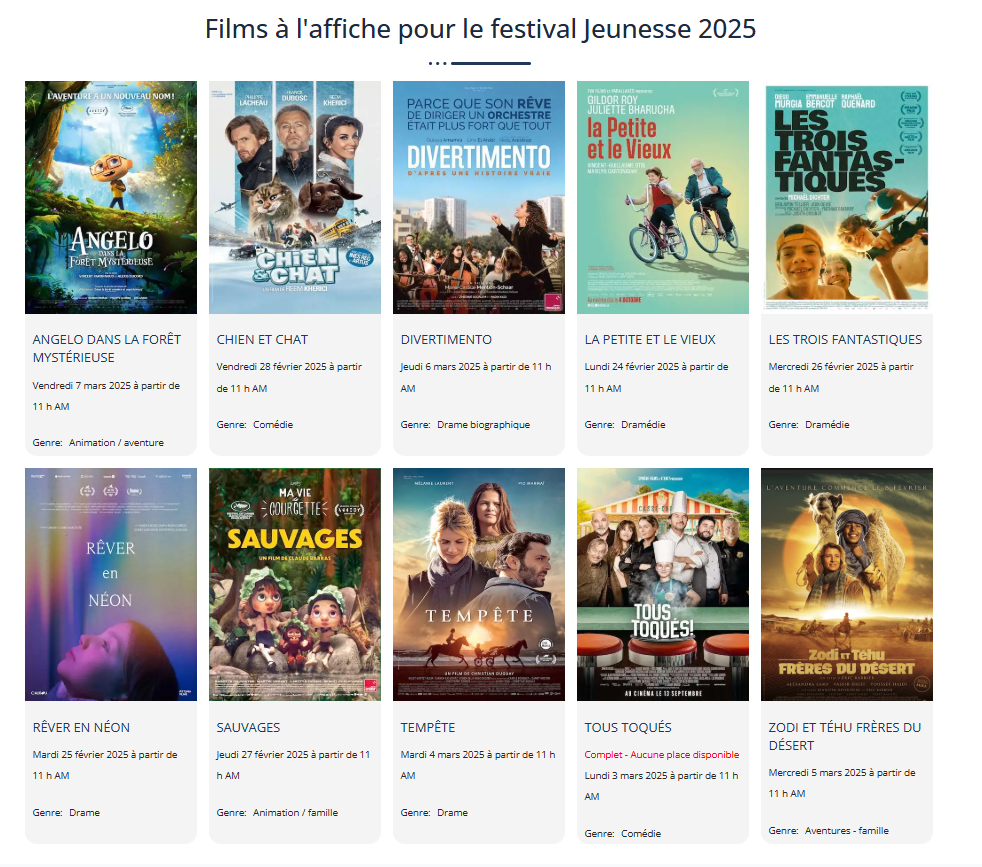982x867 pixels.
Task: Click genre 'Aventures - famille' text
Action: (847, 831)
